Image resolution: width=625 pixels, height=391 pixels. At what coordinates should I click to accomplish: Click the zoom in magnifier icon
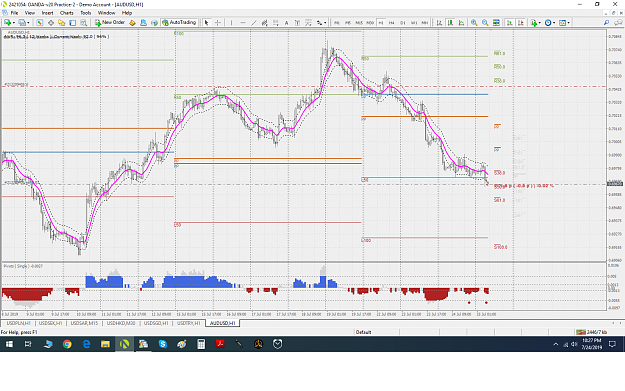pos(474,23)
